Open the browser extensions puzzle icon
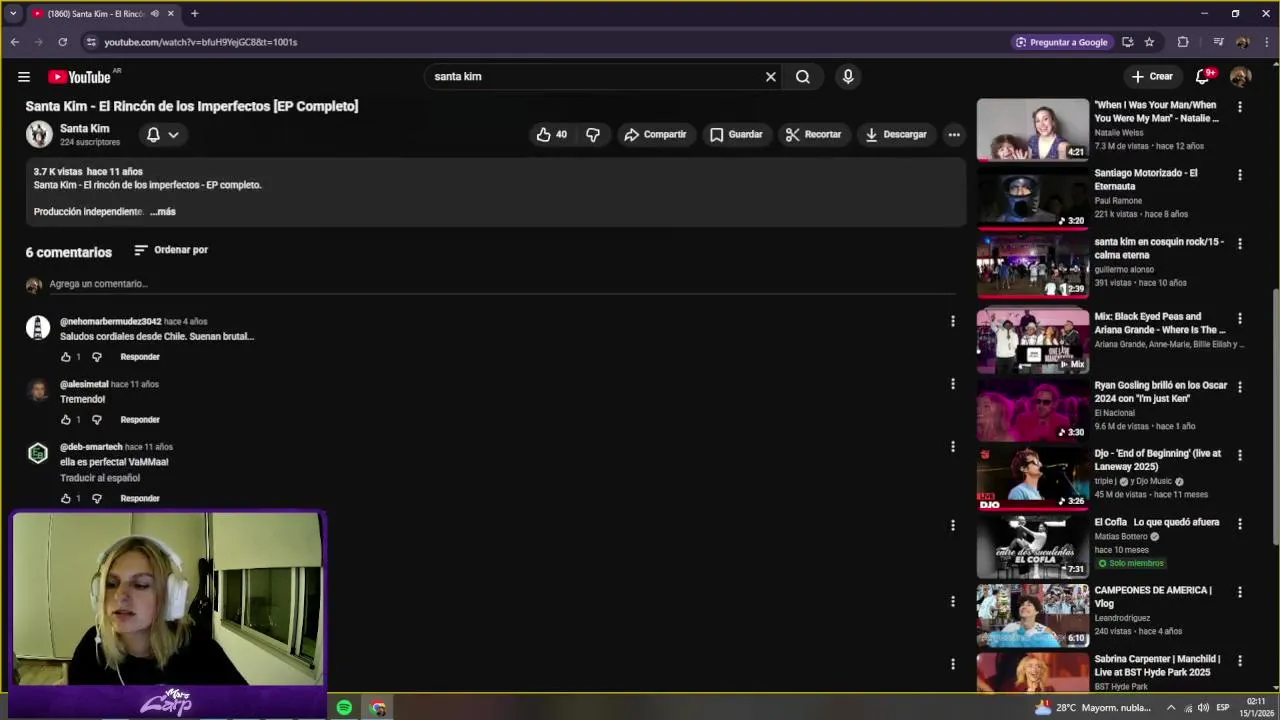Screen dimensions: 1280x720 1183,42
